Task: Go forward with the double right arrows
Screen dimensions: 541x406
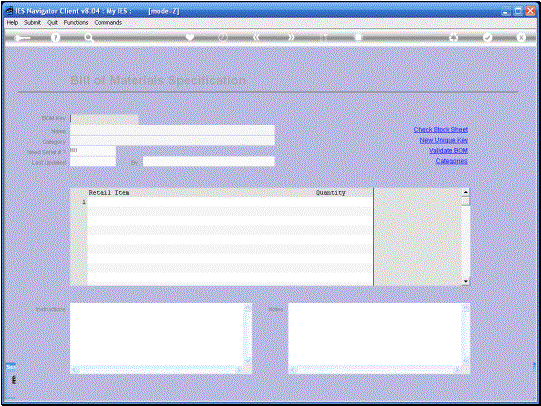Action: [291, 37]
